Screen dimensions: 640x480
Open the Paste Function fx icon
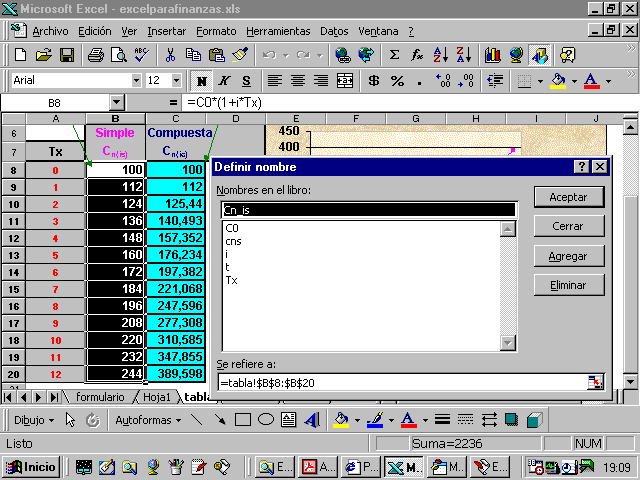pos(417,55)
